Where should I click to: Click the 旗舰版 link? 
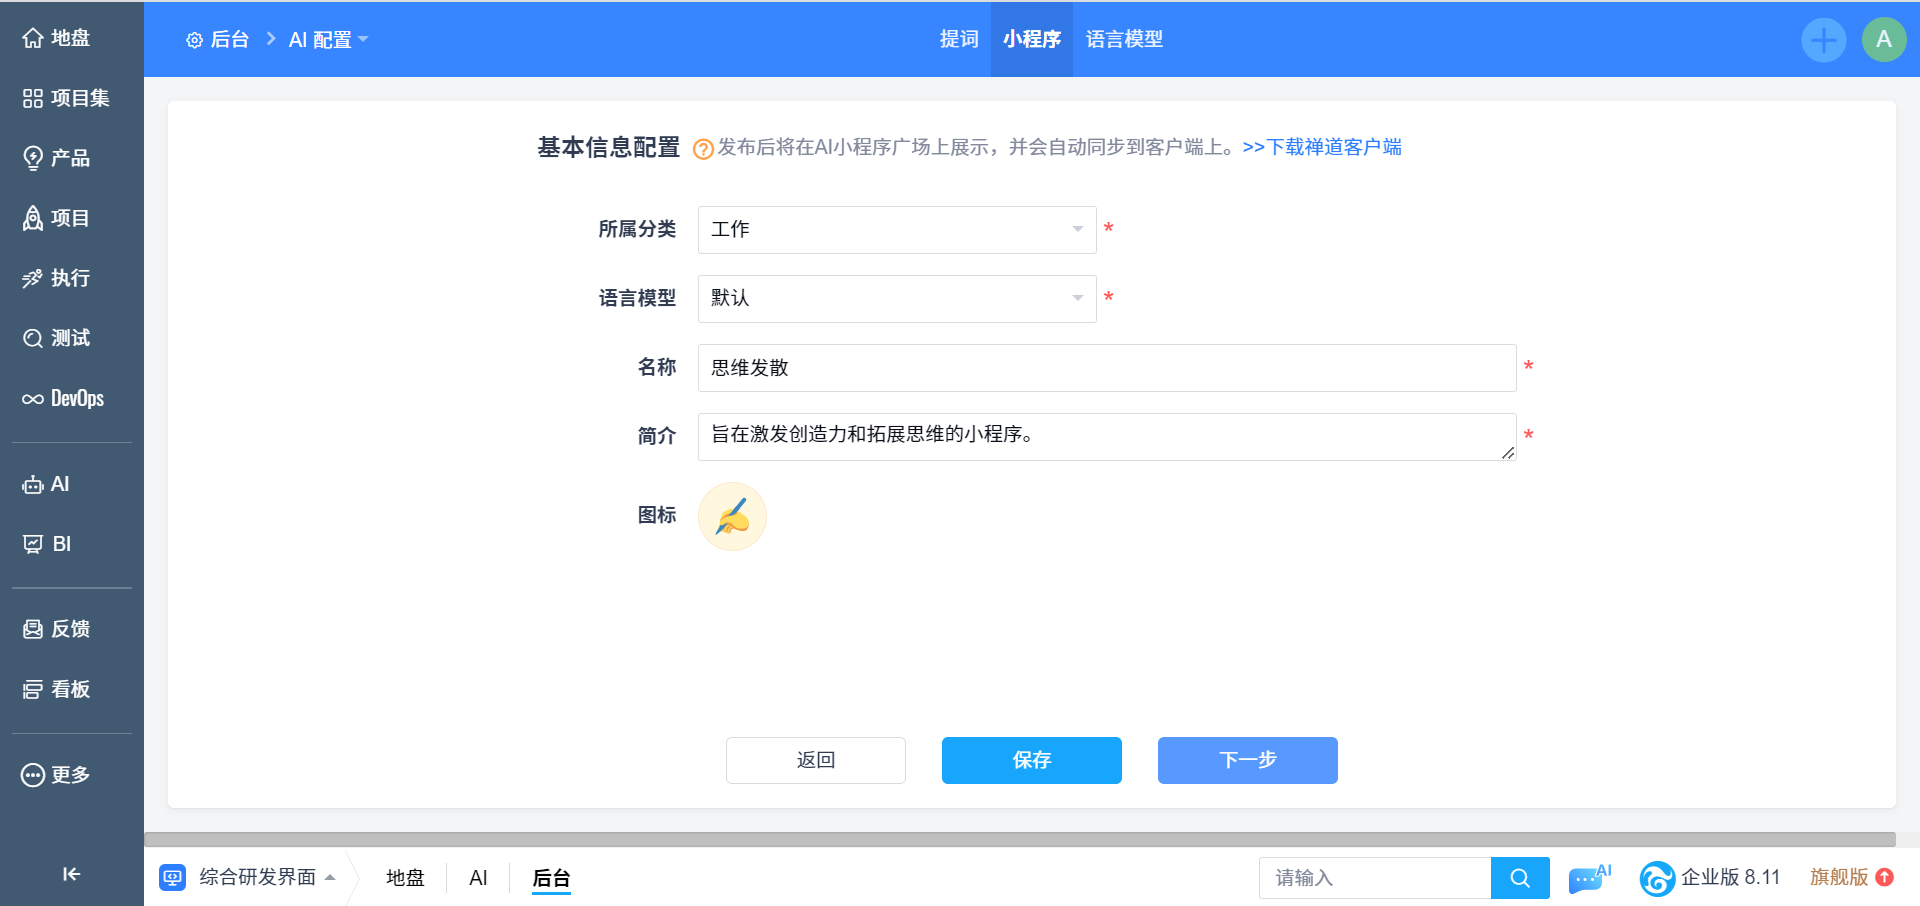point(1839,877)
